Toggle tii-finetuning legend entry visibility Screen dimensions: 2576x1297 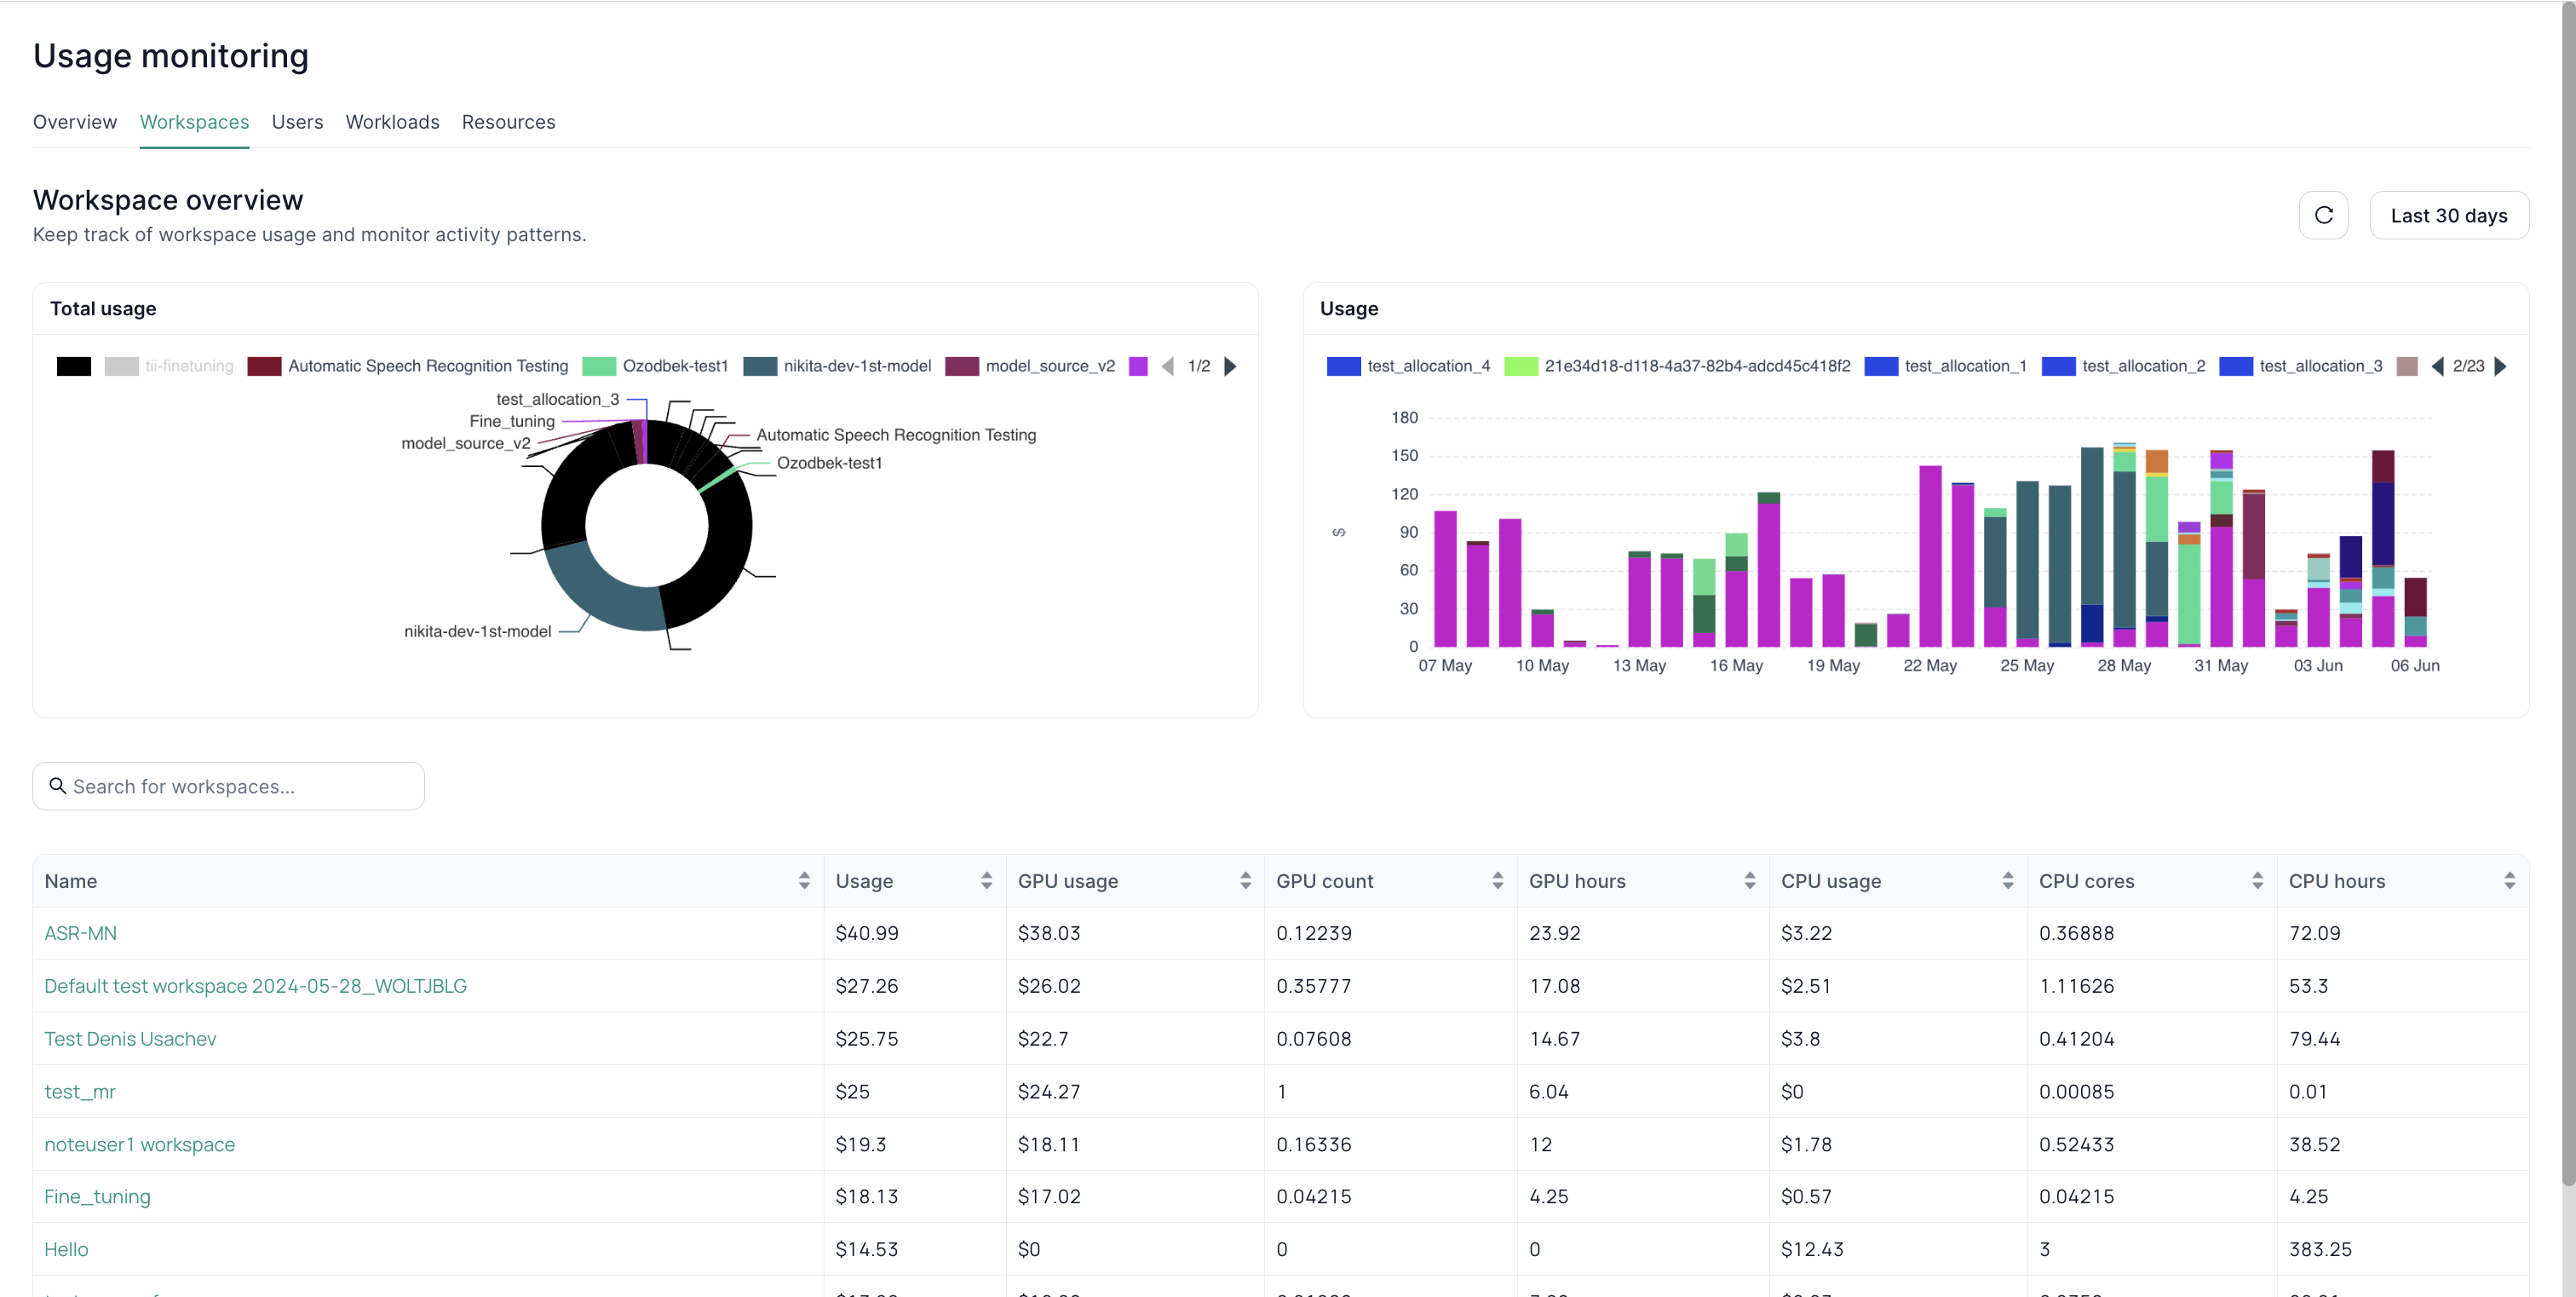188,366
